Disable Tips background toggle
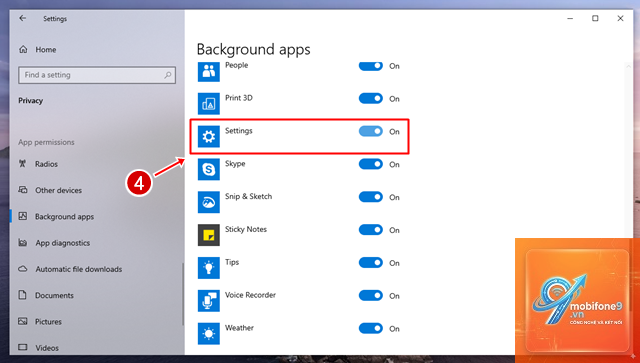This screenshot has width=640, height=363. pyautogui.click(x=371, y=263)
